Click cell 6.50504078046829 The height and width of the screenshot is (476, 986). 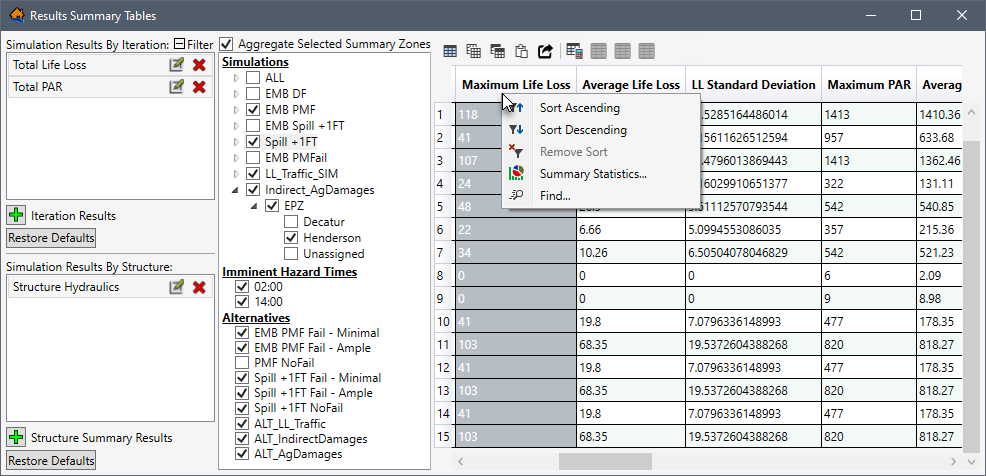tap(753, 252)
